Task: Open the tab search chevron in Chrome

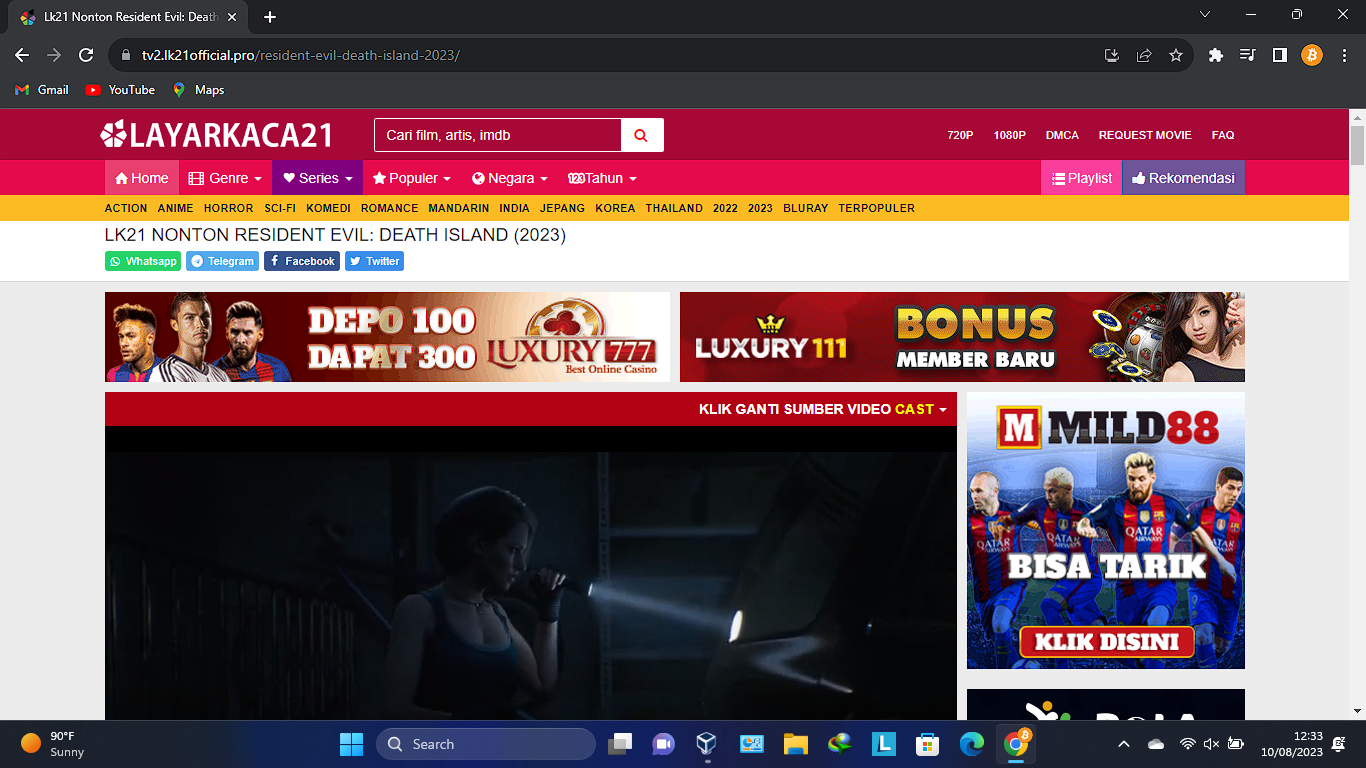Action: [x=1205, y=15]
